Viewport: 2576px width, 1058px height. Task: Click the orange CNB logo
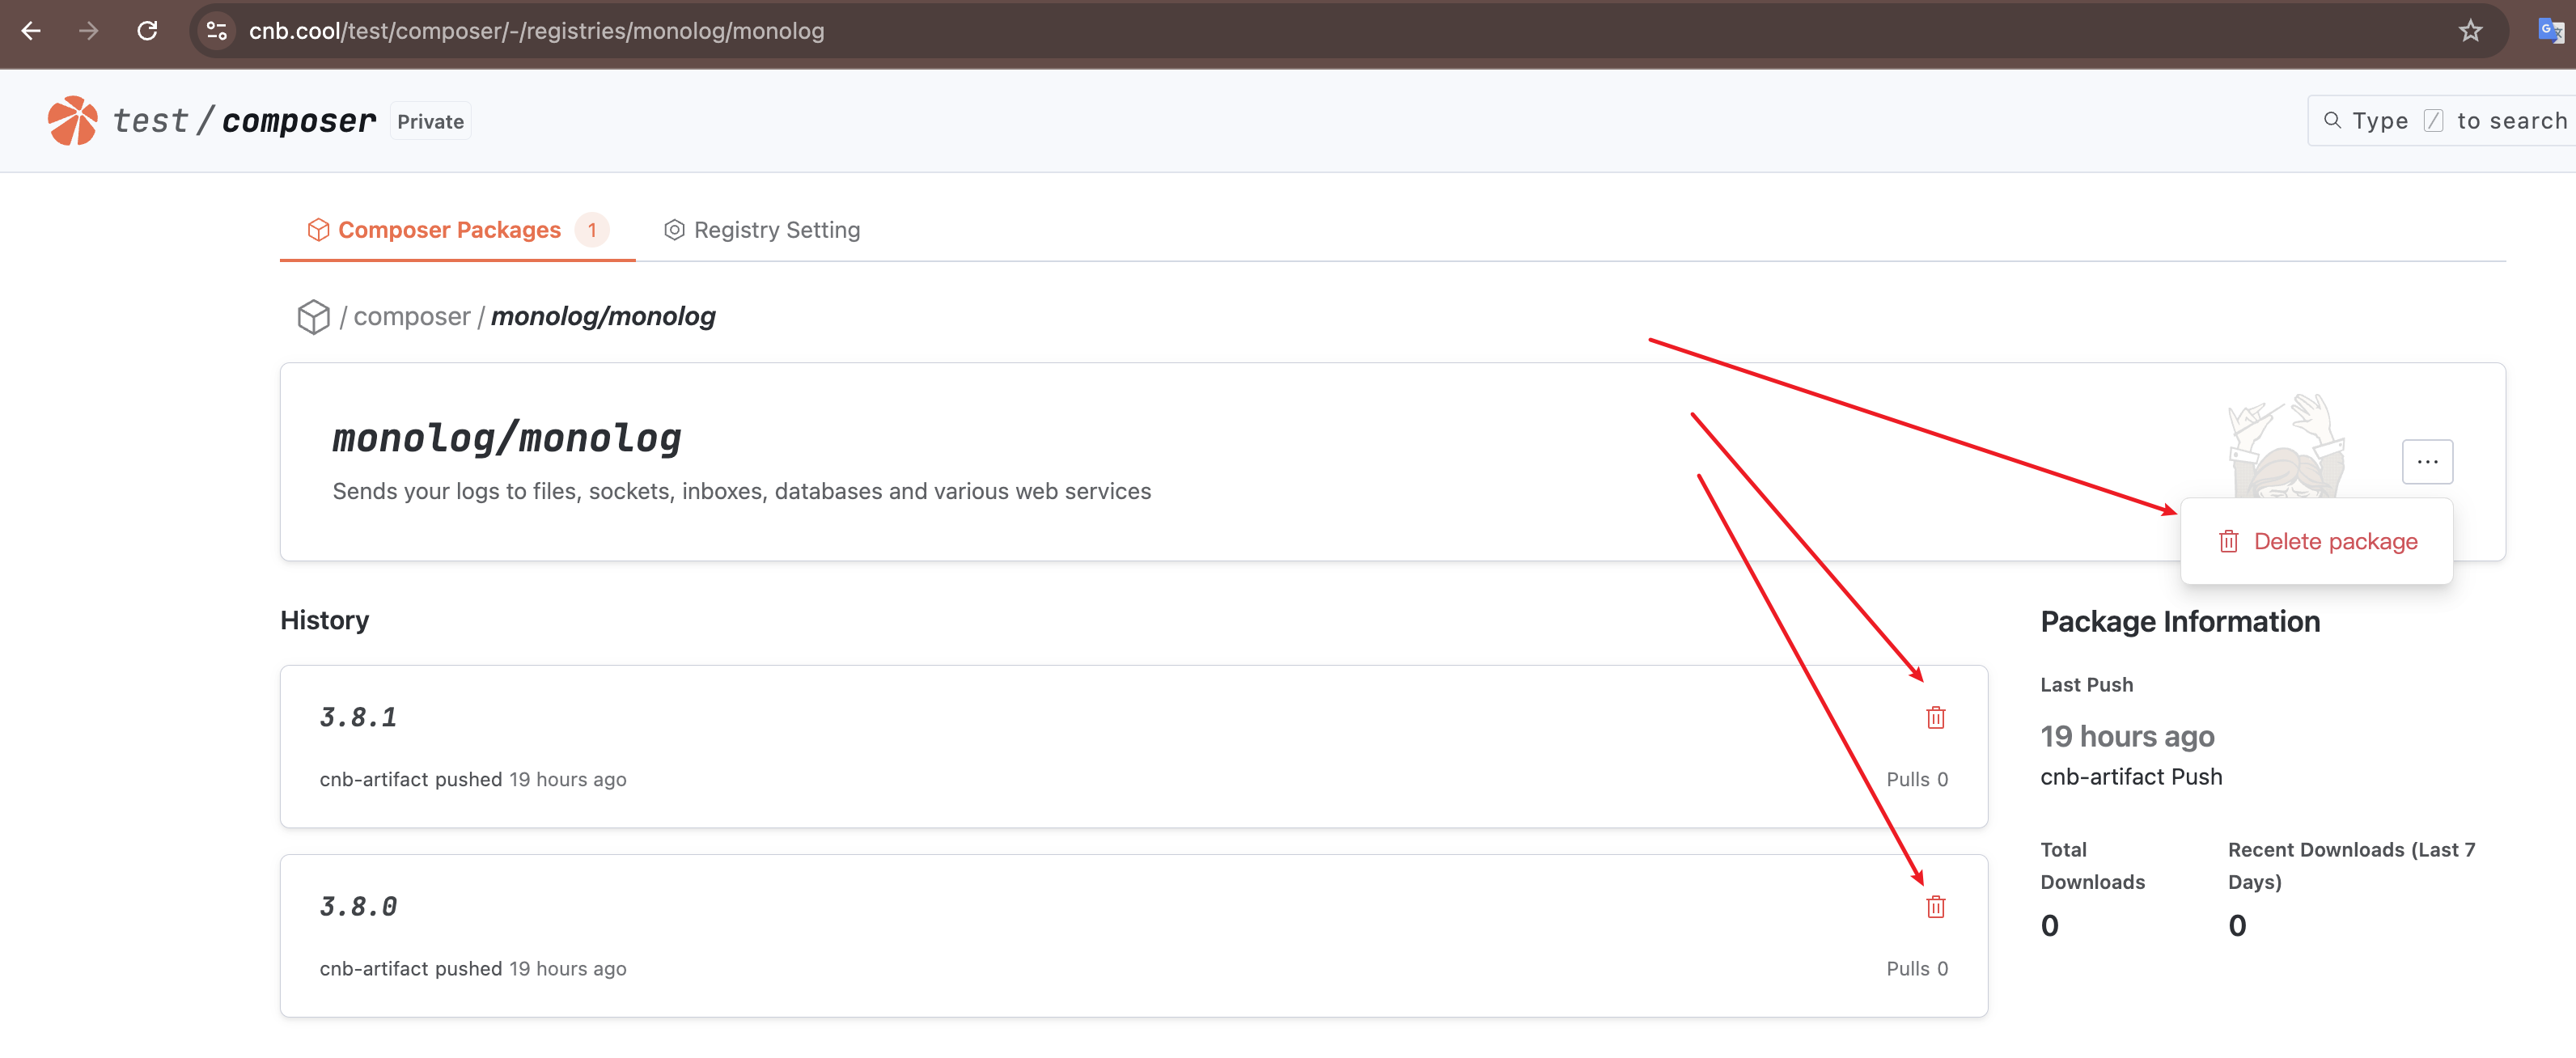coord(72,121)
